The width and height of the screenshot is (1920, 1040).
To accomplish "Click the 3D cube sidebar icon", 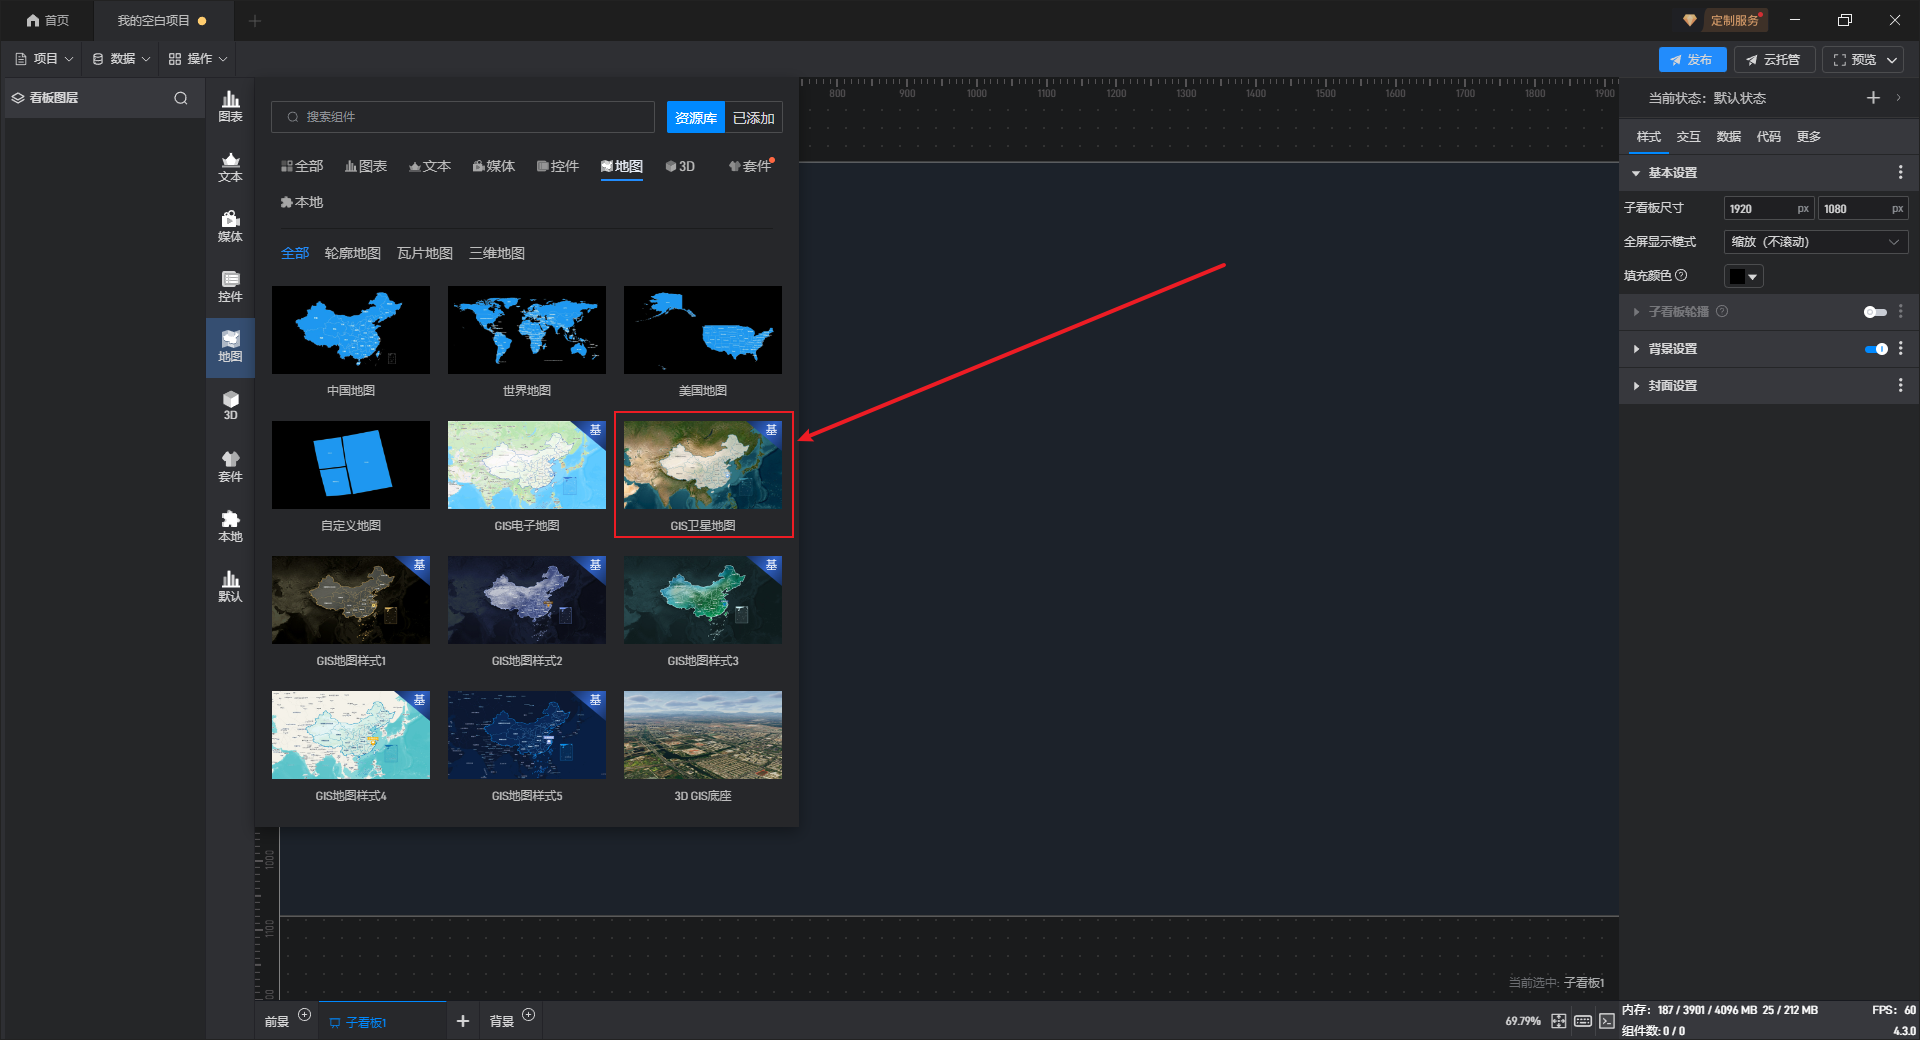I will coord(230,405).
